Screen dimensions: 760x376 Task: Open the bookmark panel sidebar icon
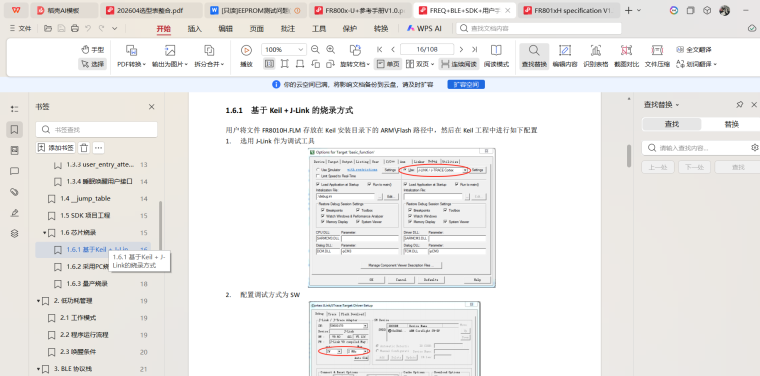coord(15,129)
